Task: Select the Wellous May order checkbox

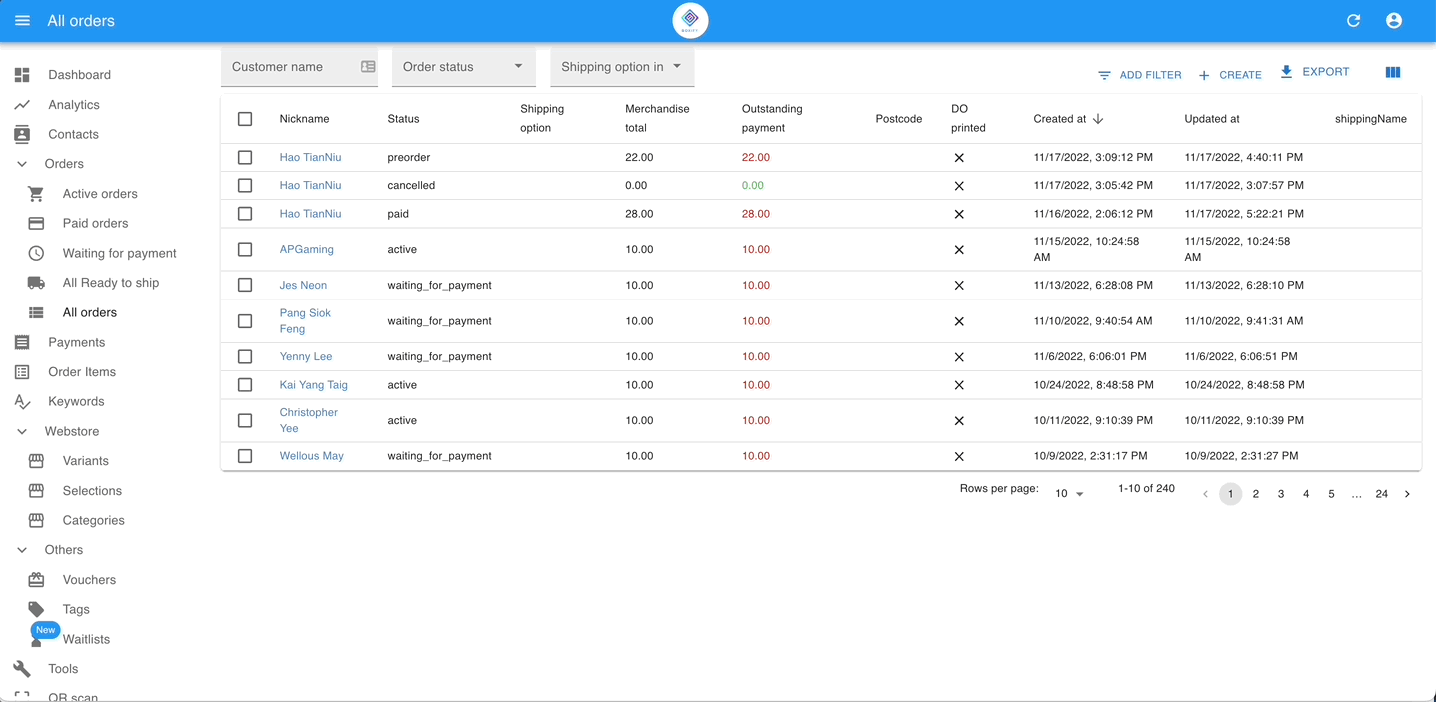Action: coord(245,456)
